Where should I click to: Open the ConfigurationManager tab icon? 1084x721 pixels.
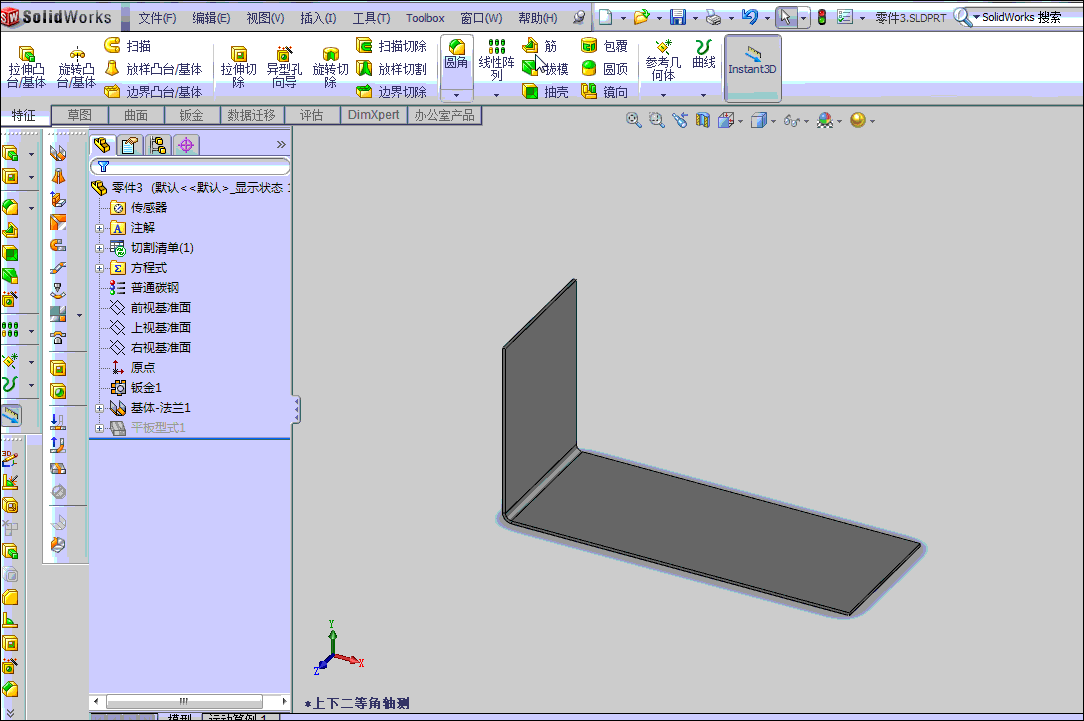pyautogui.click(x=158, y=144)
